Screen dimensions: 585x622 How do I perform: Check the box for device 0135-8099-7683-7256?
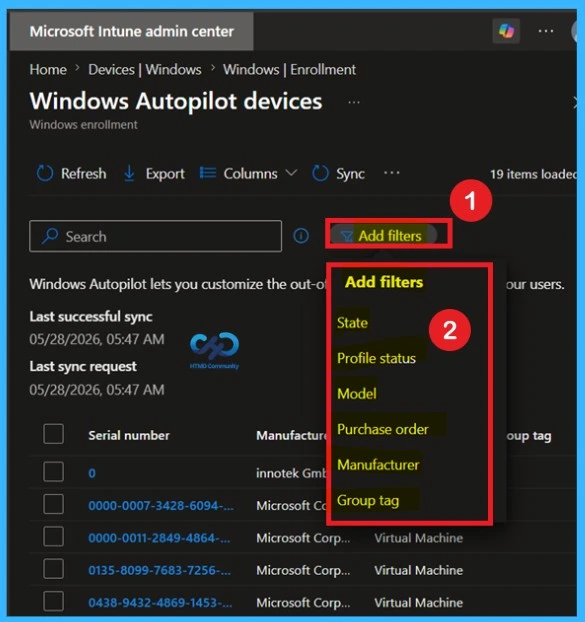click(x=53, y=569)
